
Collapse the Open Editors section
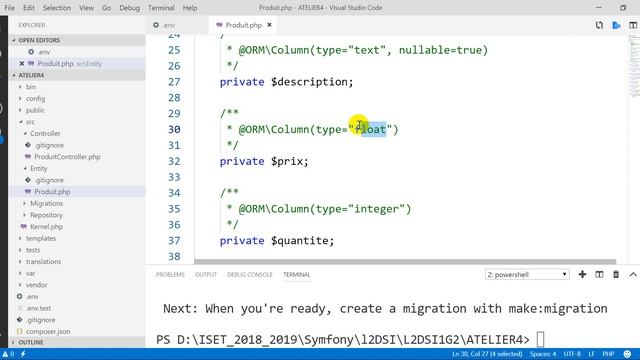click(x=77, y=40)
